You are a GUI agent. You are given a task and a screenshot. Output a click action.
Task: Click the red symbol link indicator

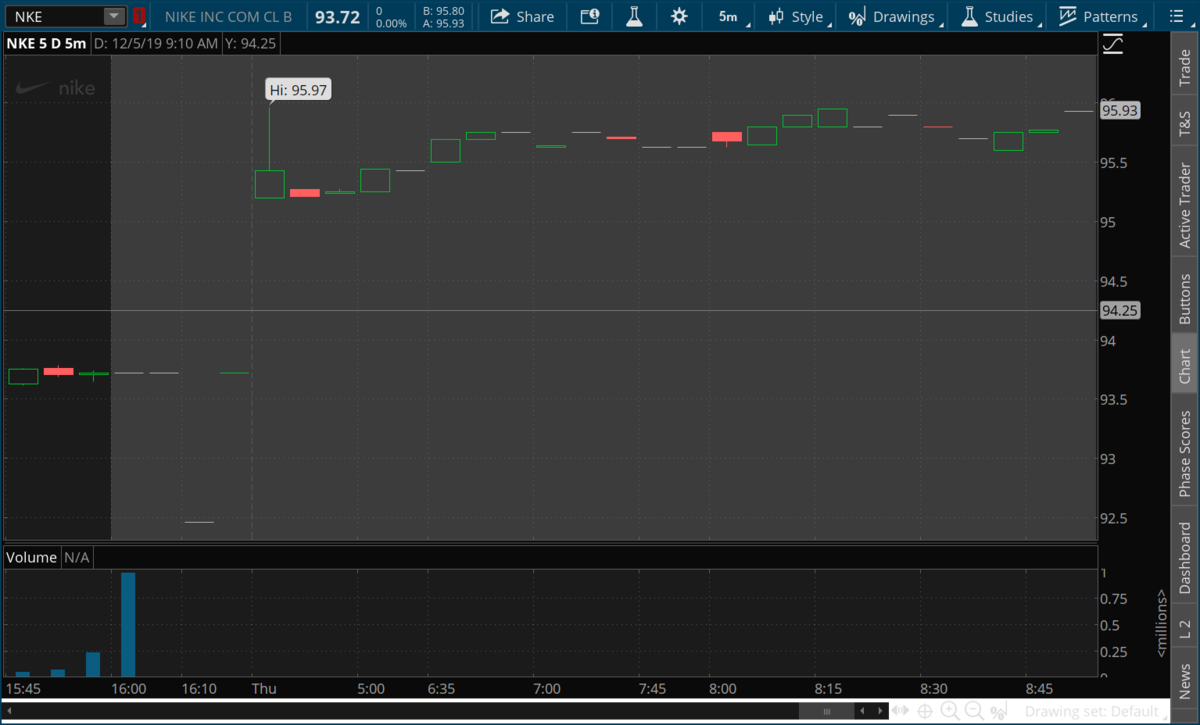pyautogui.click(x=139, y=16)
